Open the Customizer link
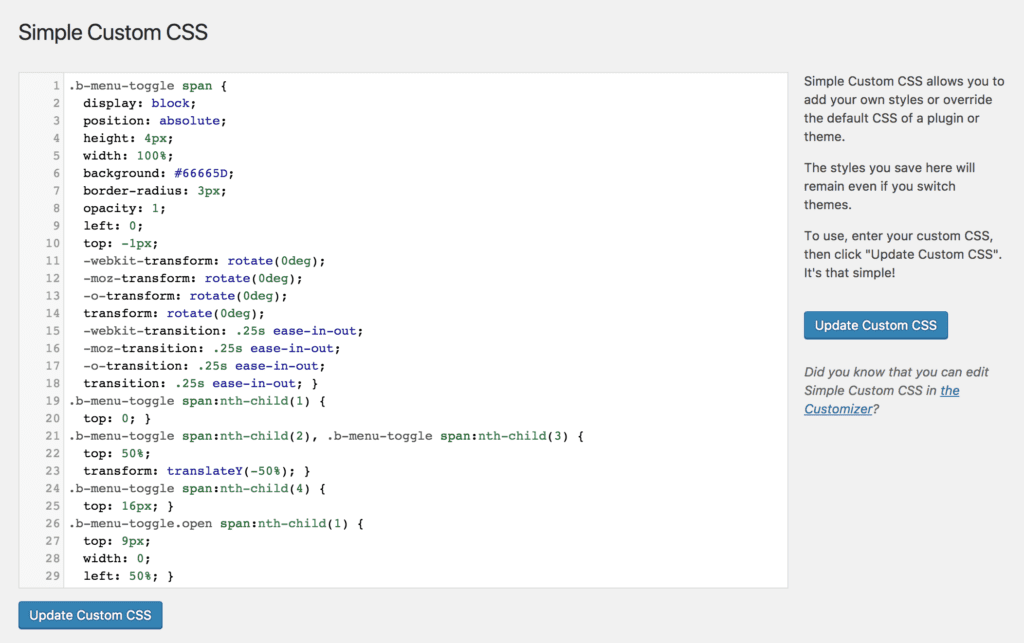 click(838, 408)
